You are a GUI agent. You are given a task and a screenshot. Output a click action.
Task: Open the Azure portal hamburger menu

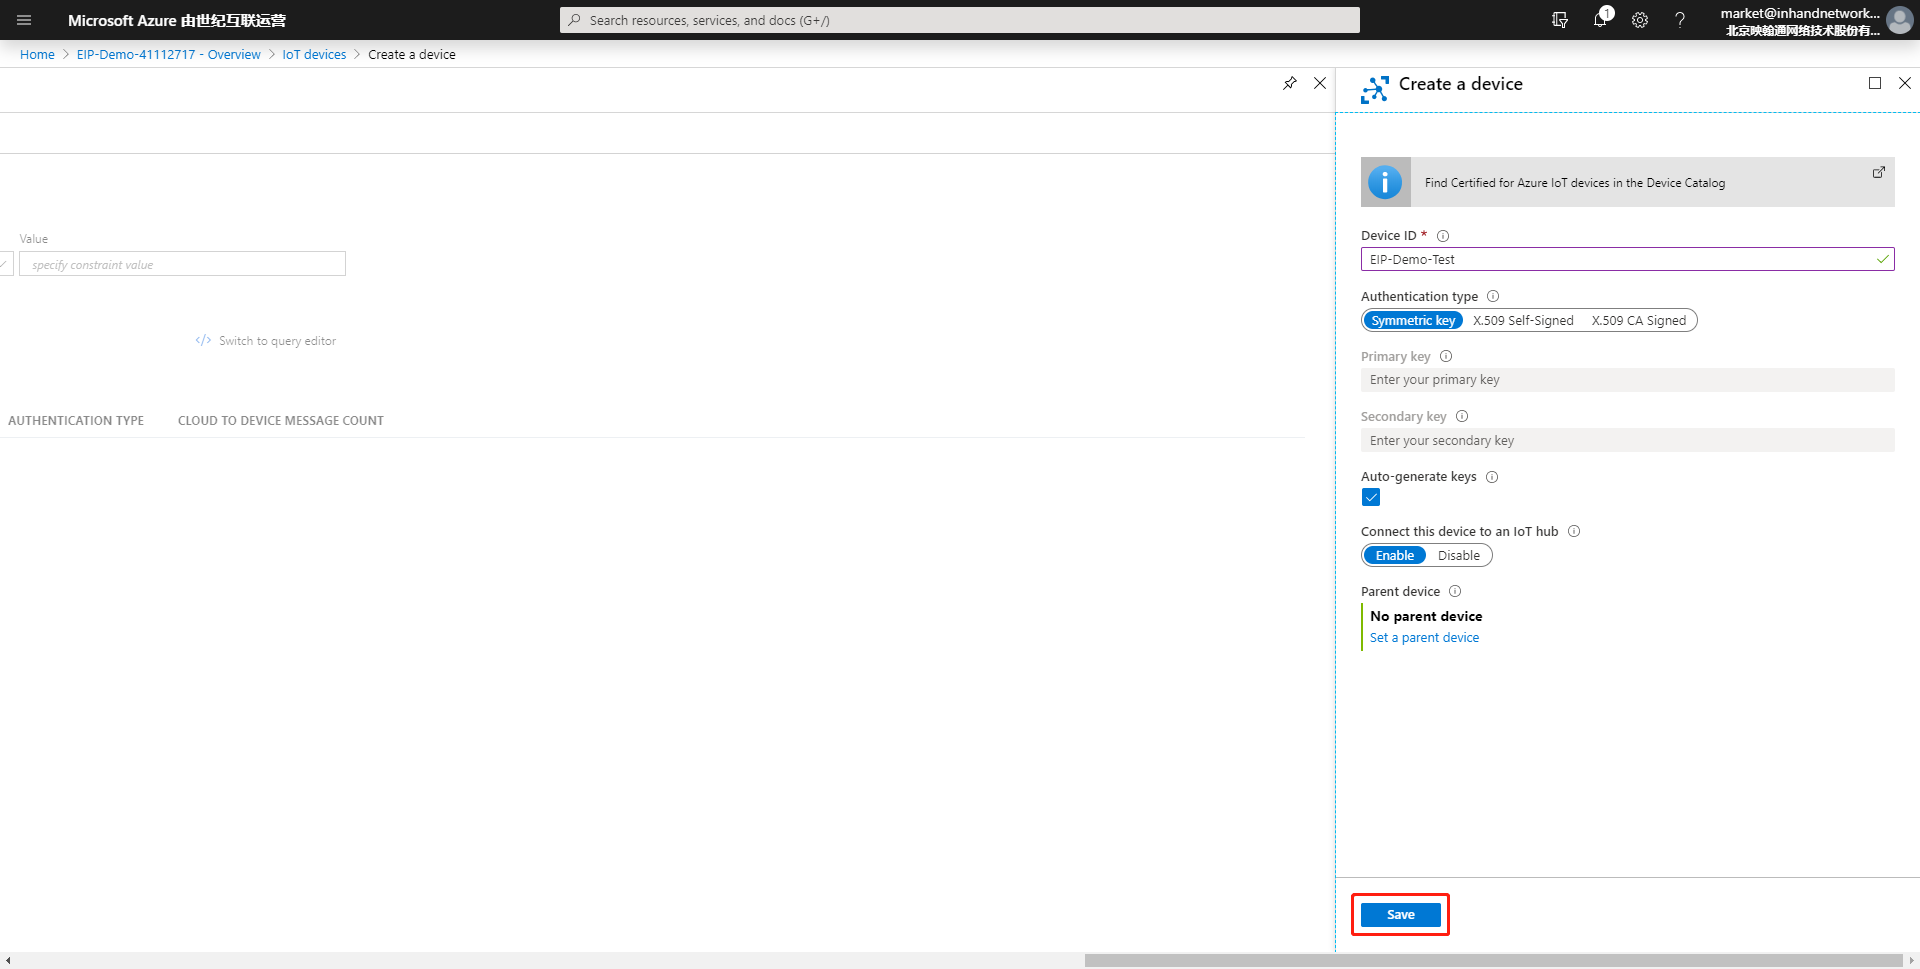click(24, 20)
